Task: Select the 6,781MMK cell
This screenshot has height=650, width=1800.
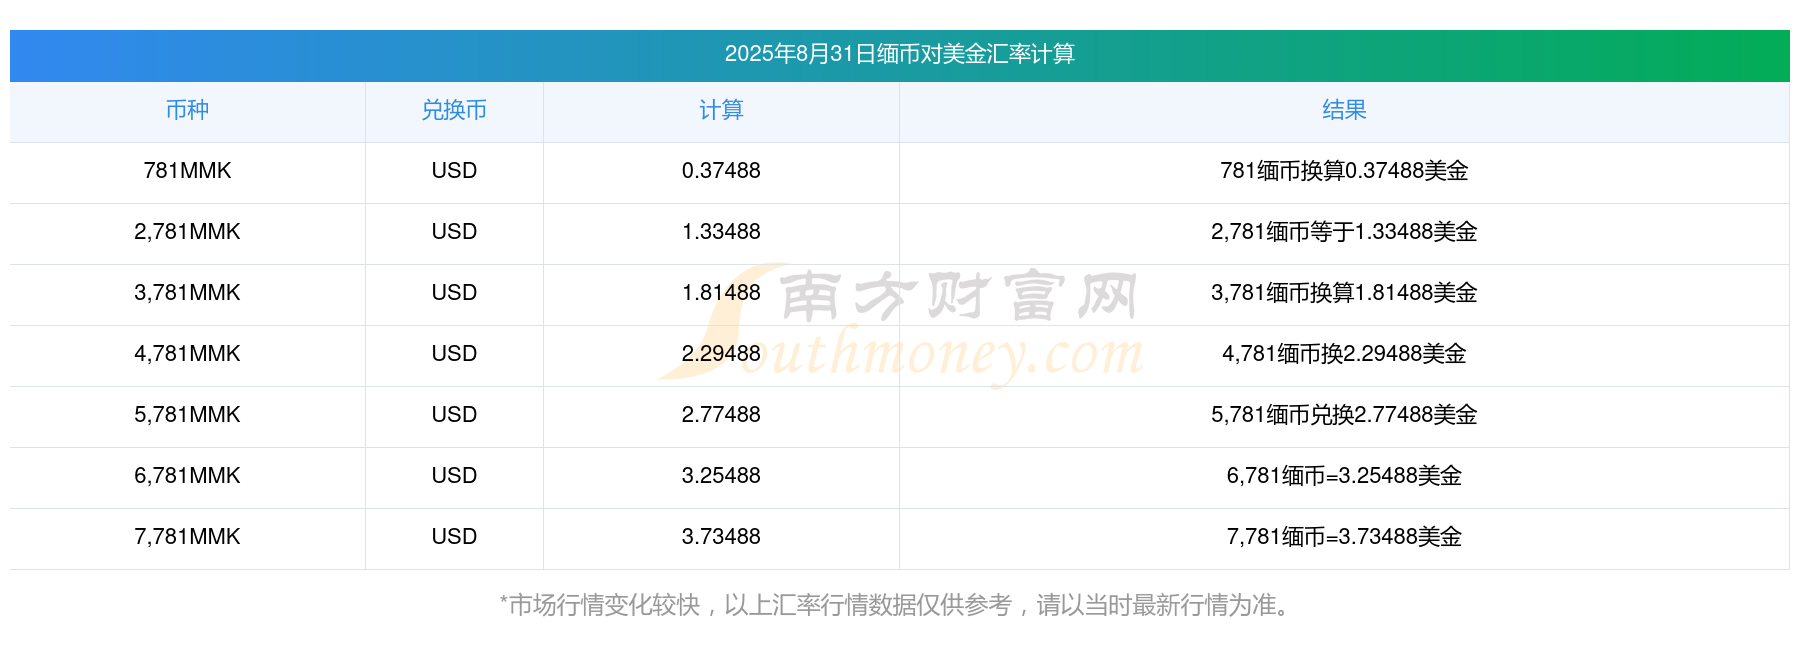Action: click(x=187, y=476)
